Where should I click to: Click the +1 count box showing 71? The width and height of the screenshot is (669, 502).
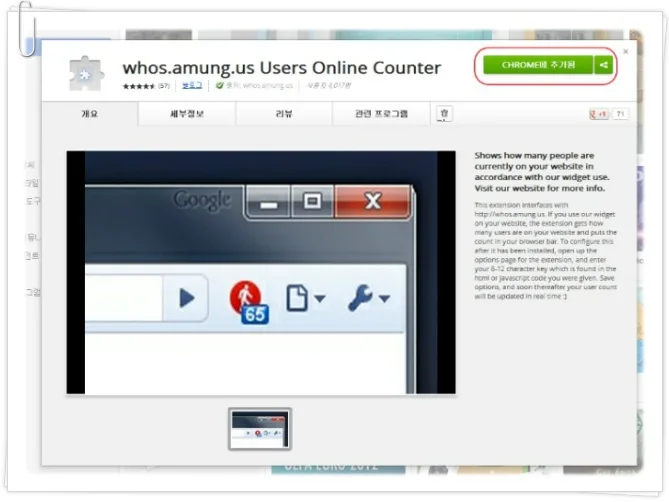(620, 114)
